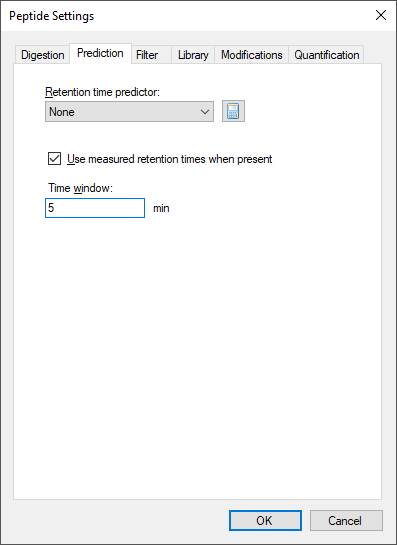Viewport: 397px width, 545px height.
Task: Uncheck the measured retention times checkbox
Action: (x=54, y=159)
